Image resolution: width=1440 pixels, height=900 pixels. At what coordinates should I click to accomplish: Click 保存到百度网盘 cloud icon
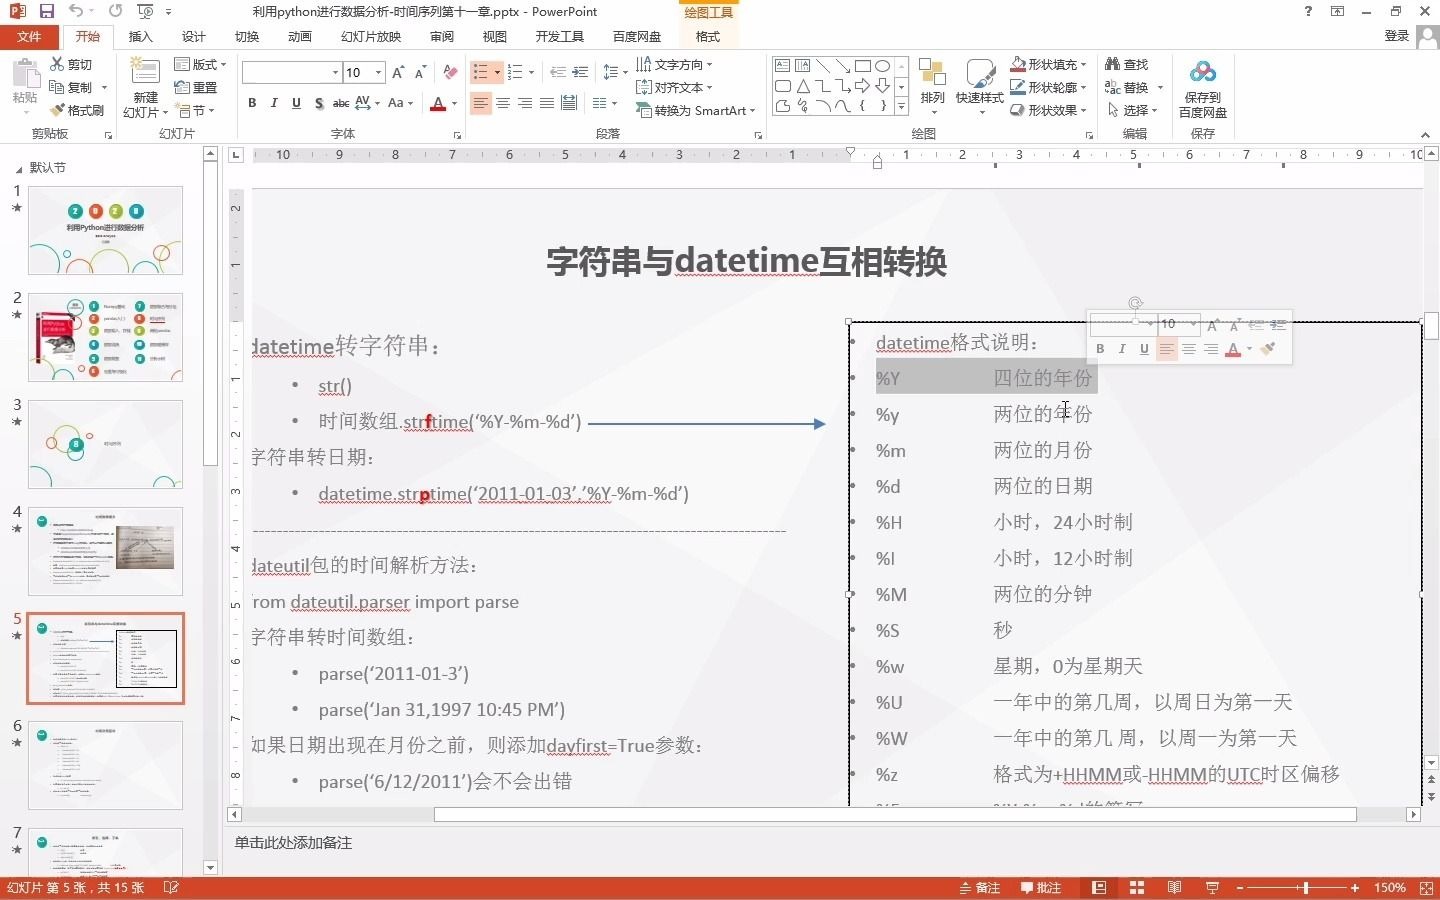click(1203, 88)
